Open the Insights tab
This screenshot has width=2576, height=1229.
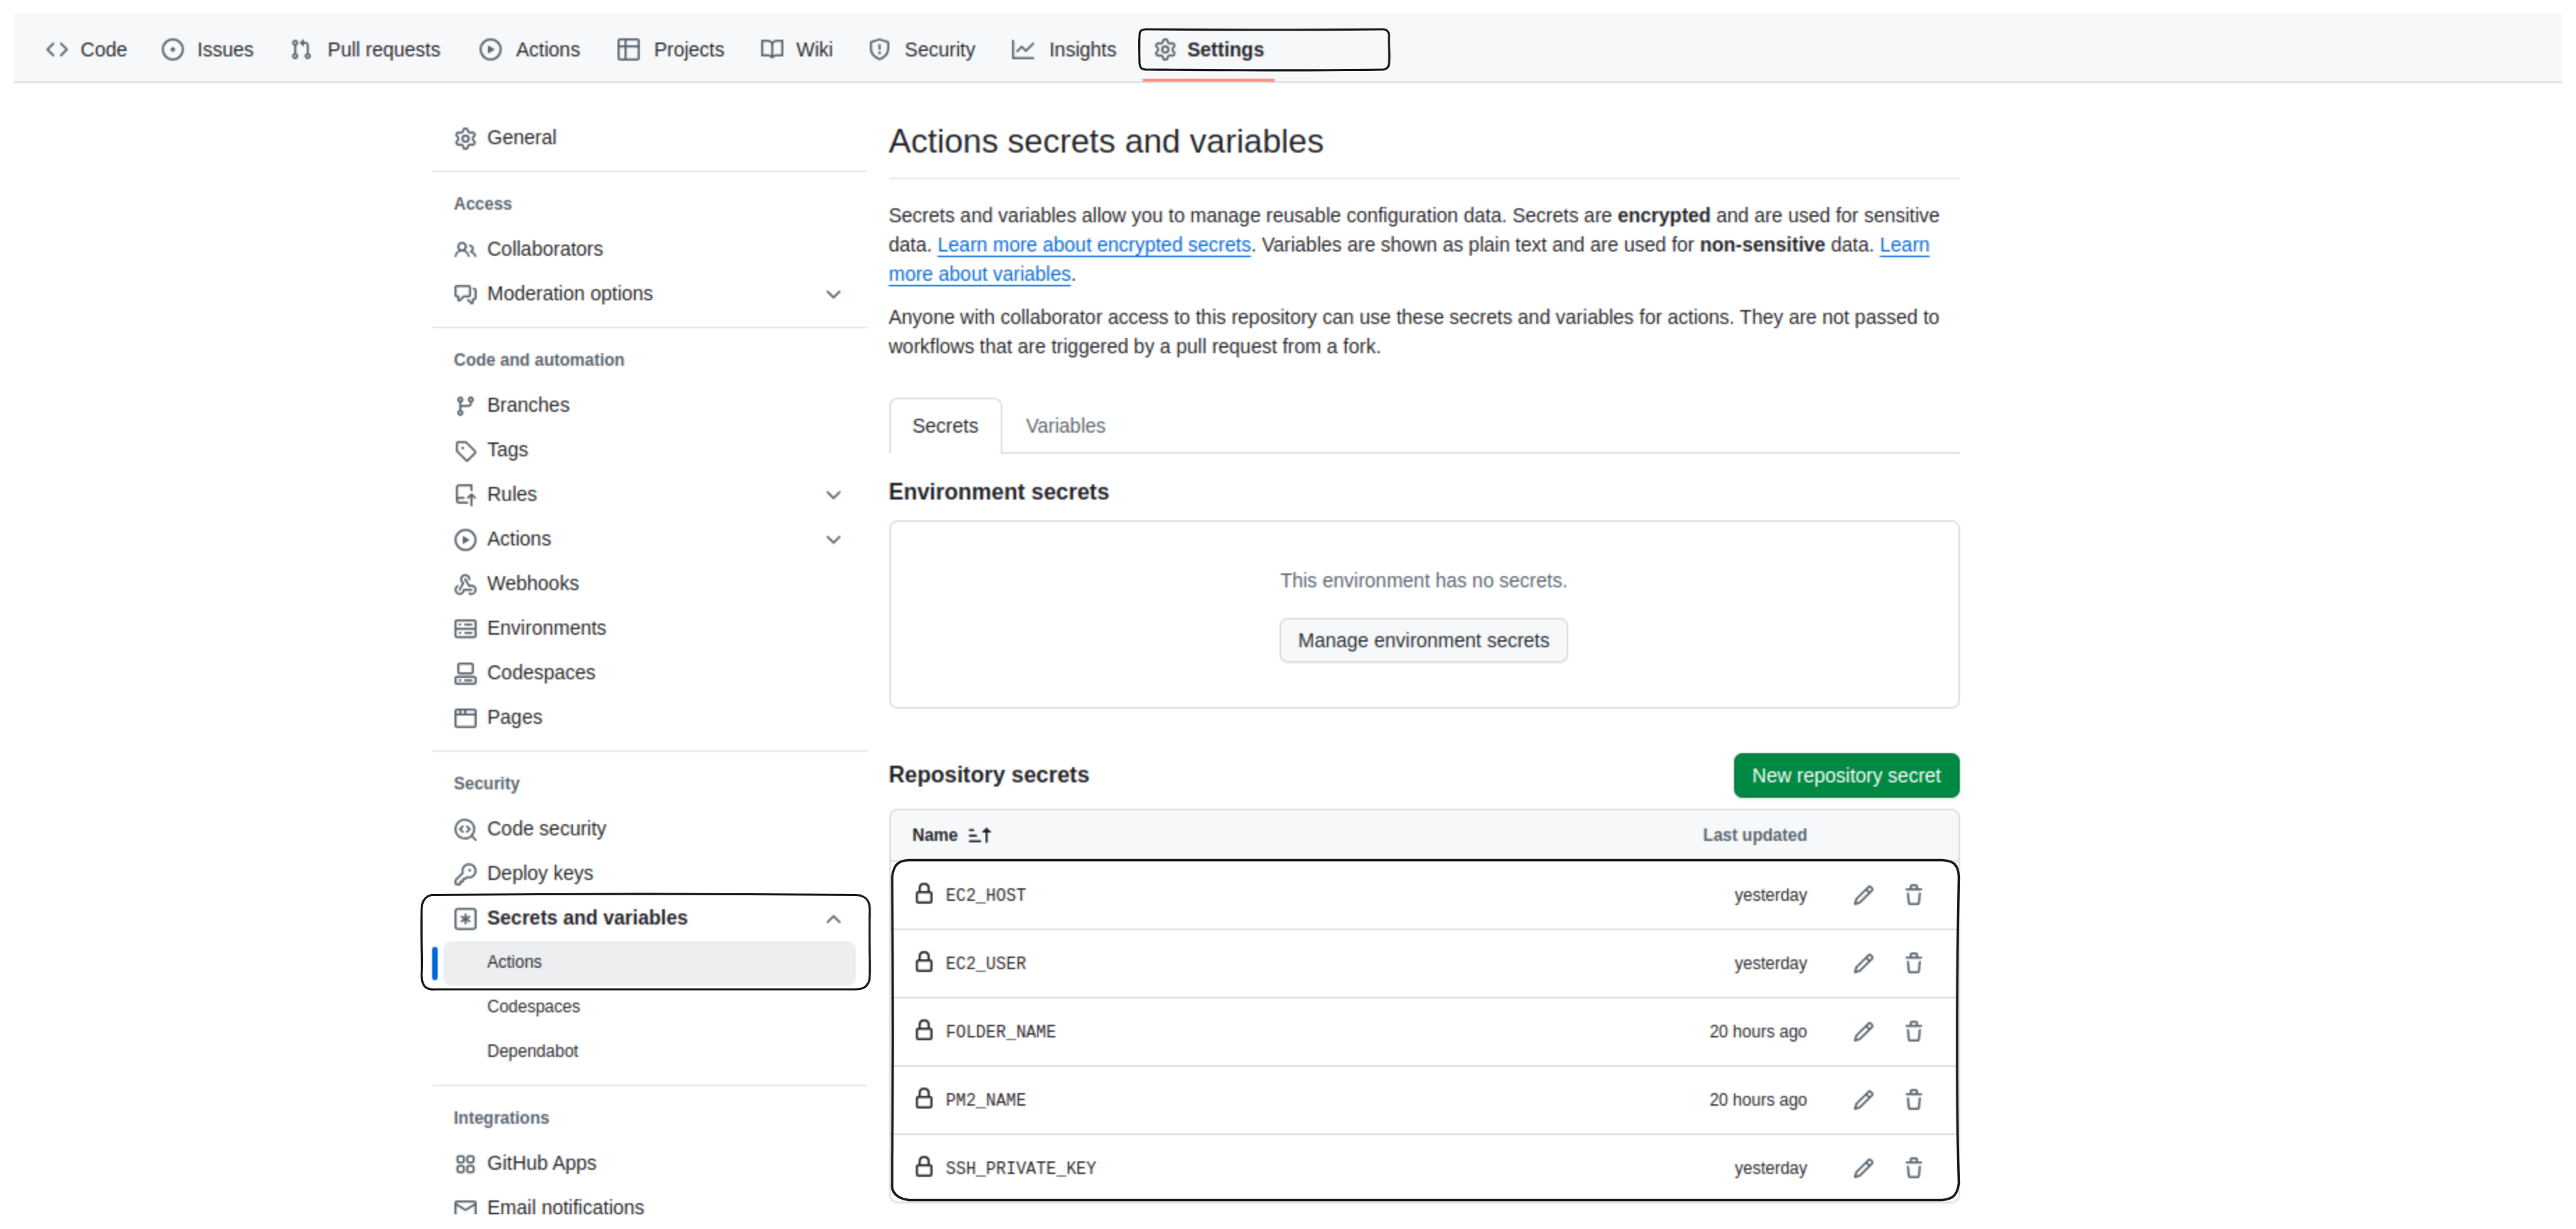point(1063,49)
